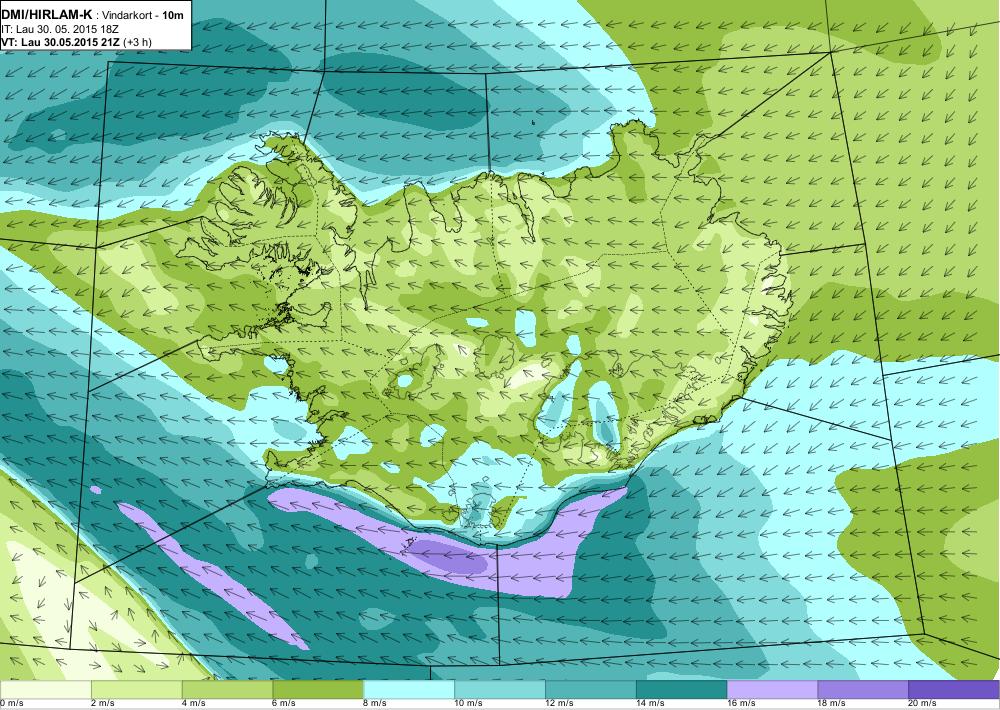Select legend swatch between 16 and 18 m/s

point(772,689)
